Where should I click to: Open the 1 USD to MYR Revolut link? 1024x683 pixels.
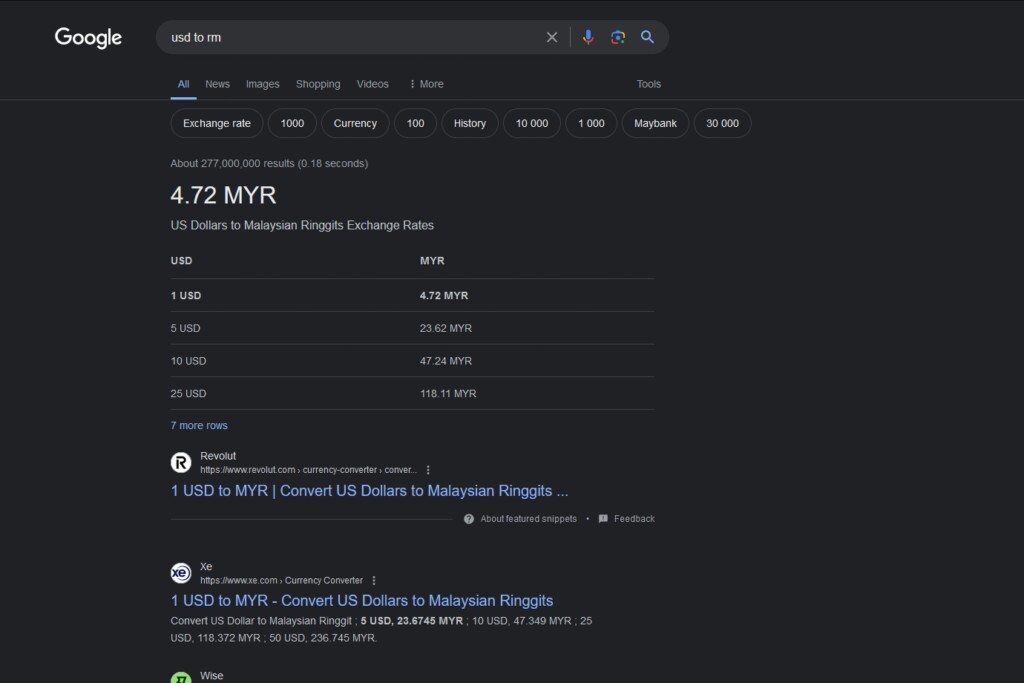tap(369, 490)
